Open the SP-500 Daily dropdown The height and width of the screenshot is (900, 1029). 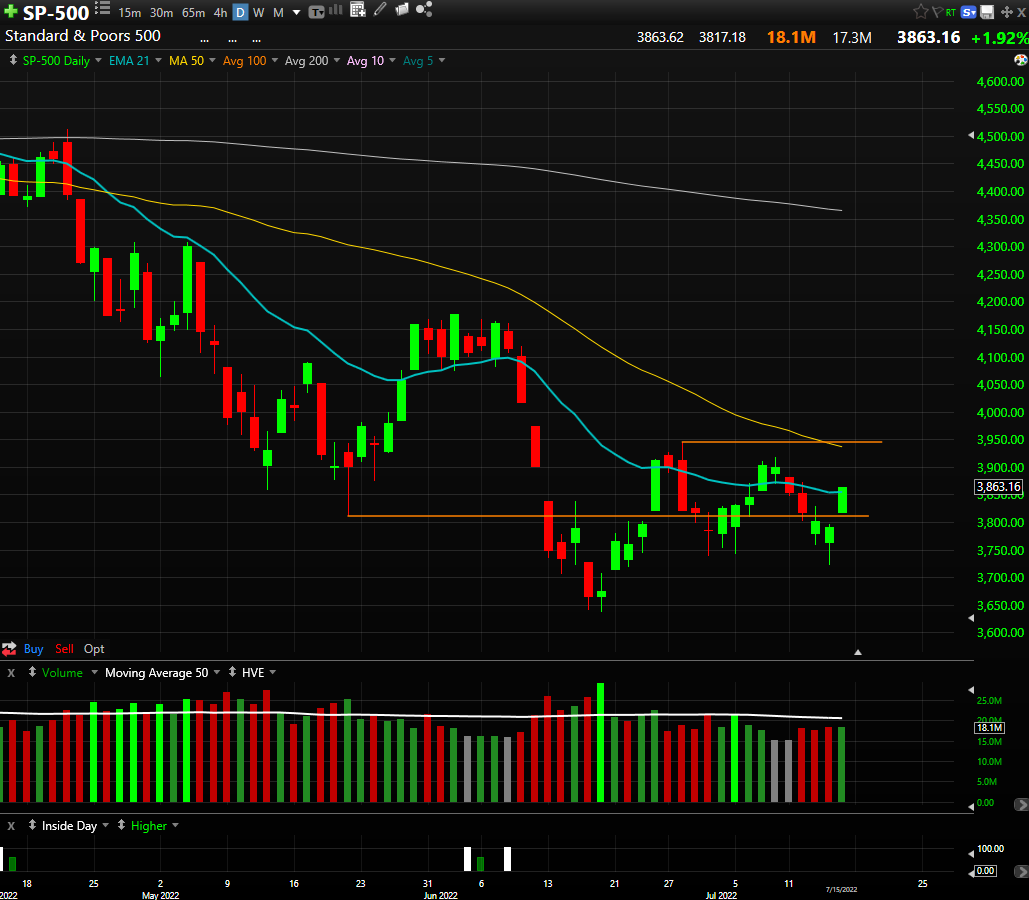coord(98,60)
